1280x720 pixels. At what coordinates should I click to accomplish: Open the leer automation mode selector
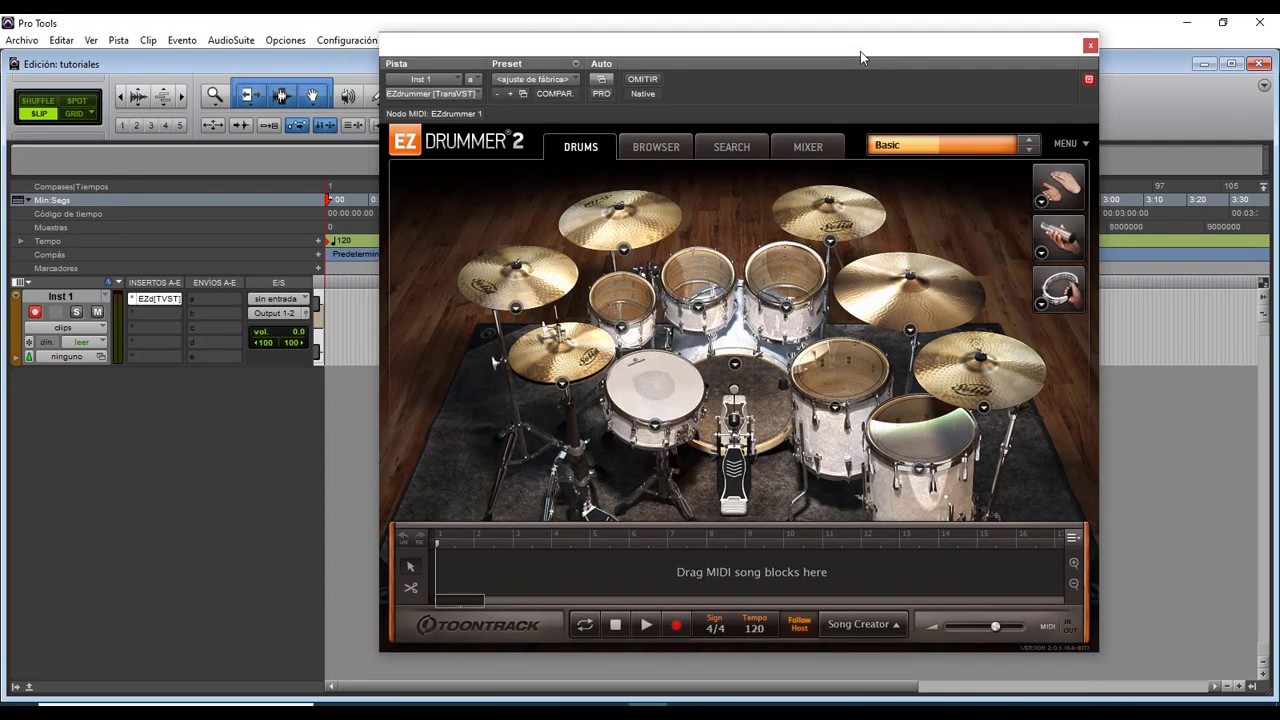[84, 342]
